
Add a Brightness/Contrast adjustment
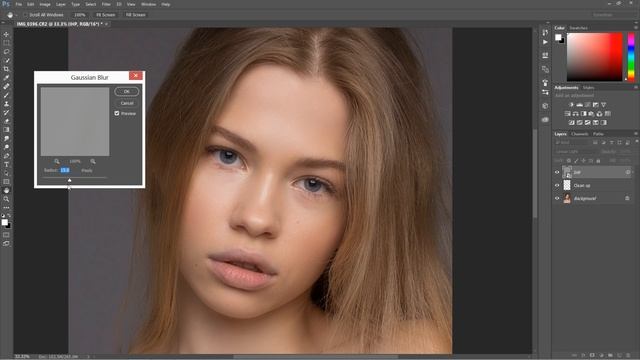571,105
